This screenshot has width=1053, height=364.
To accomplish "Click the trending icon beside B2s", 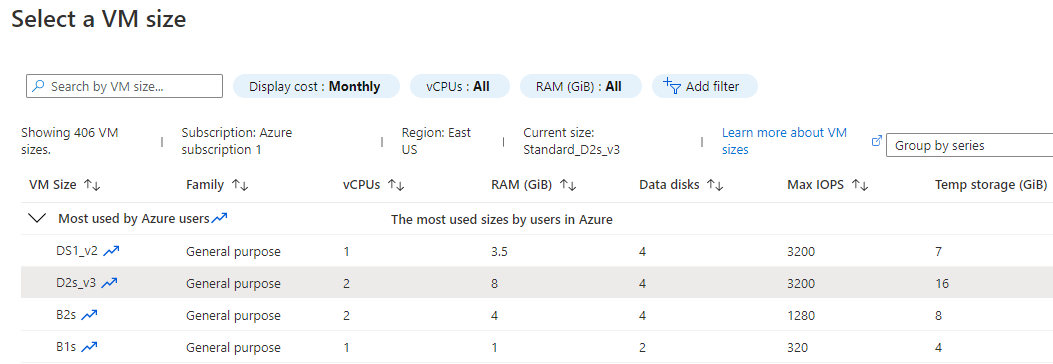I will (89, 315).
